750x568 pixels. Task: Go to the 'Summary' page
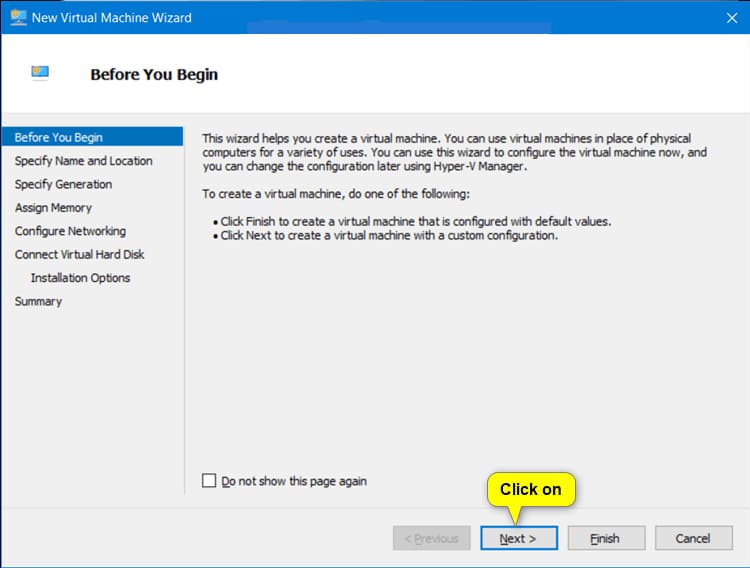(x=38, y=301)
